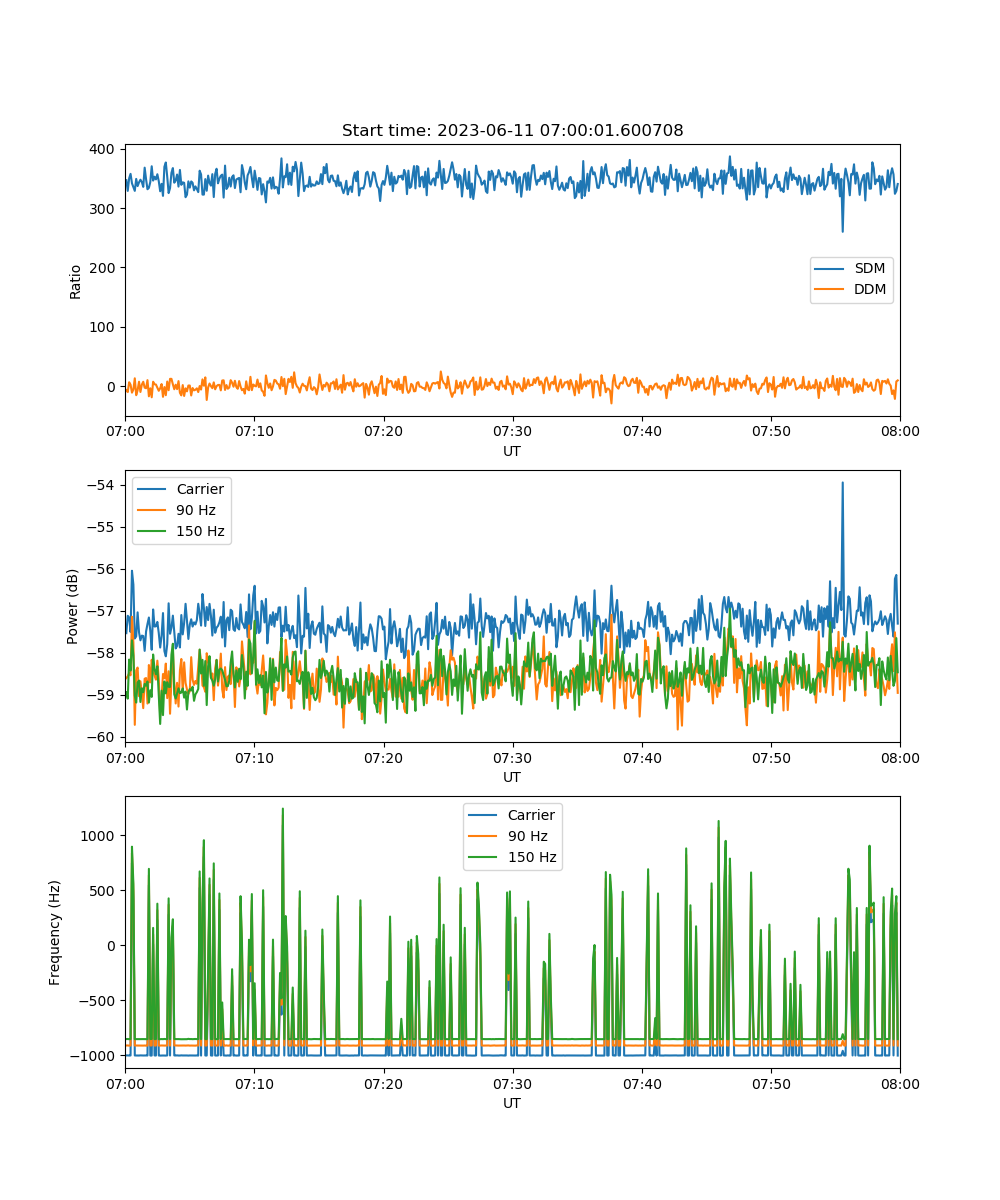Click 07:30 tick label under top plot

pos(512,431)
